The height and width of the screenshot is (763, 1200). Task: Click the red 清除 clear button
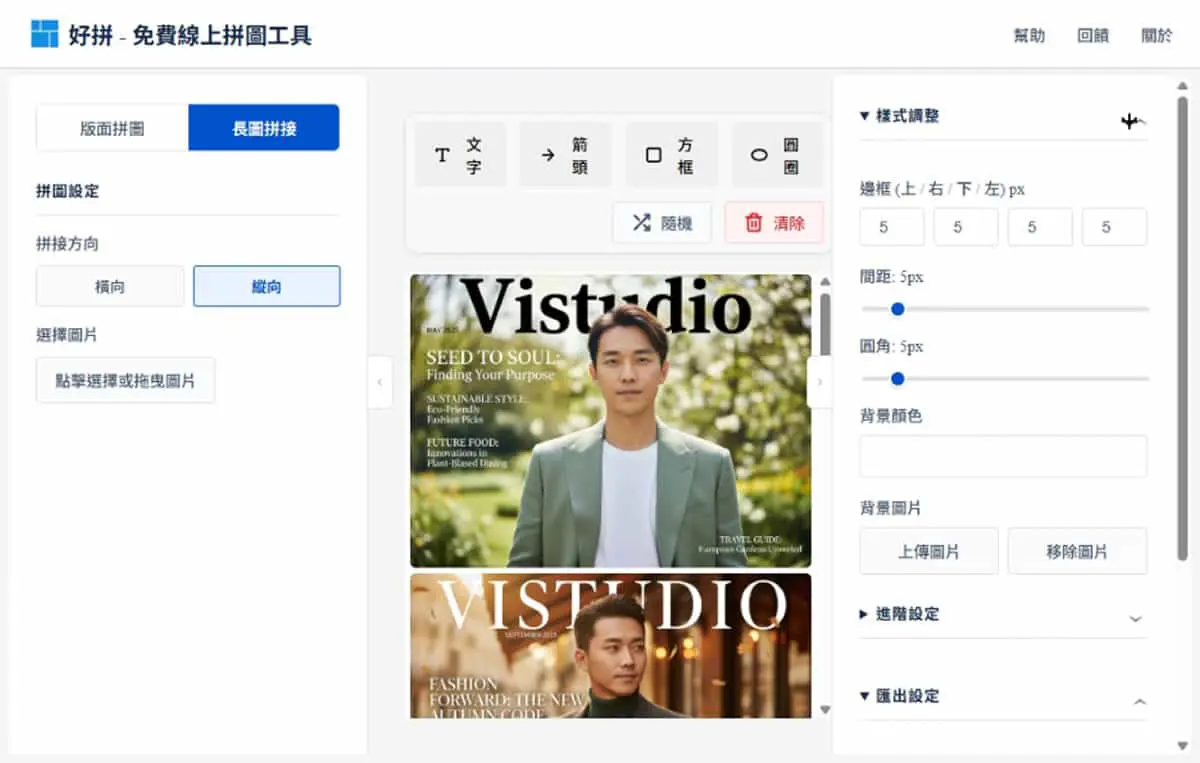coord(774,223)
